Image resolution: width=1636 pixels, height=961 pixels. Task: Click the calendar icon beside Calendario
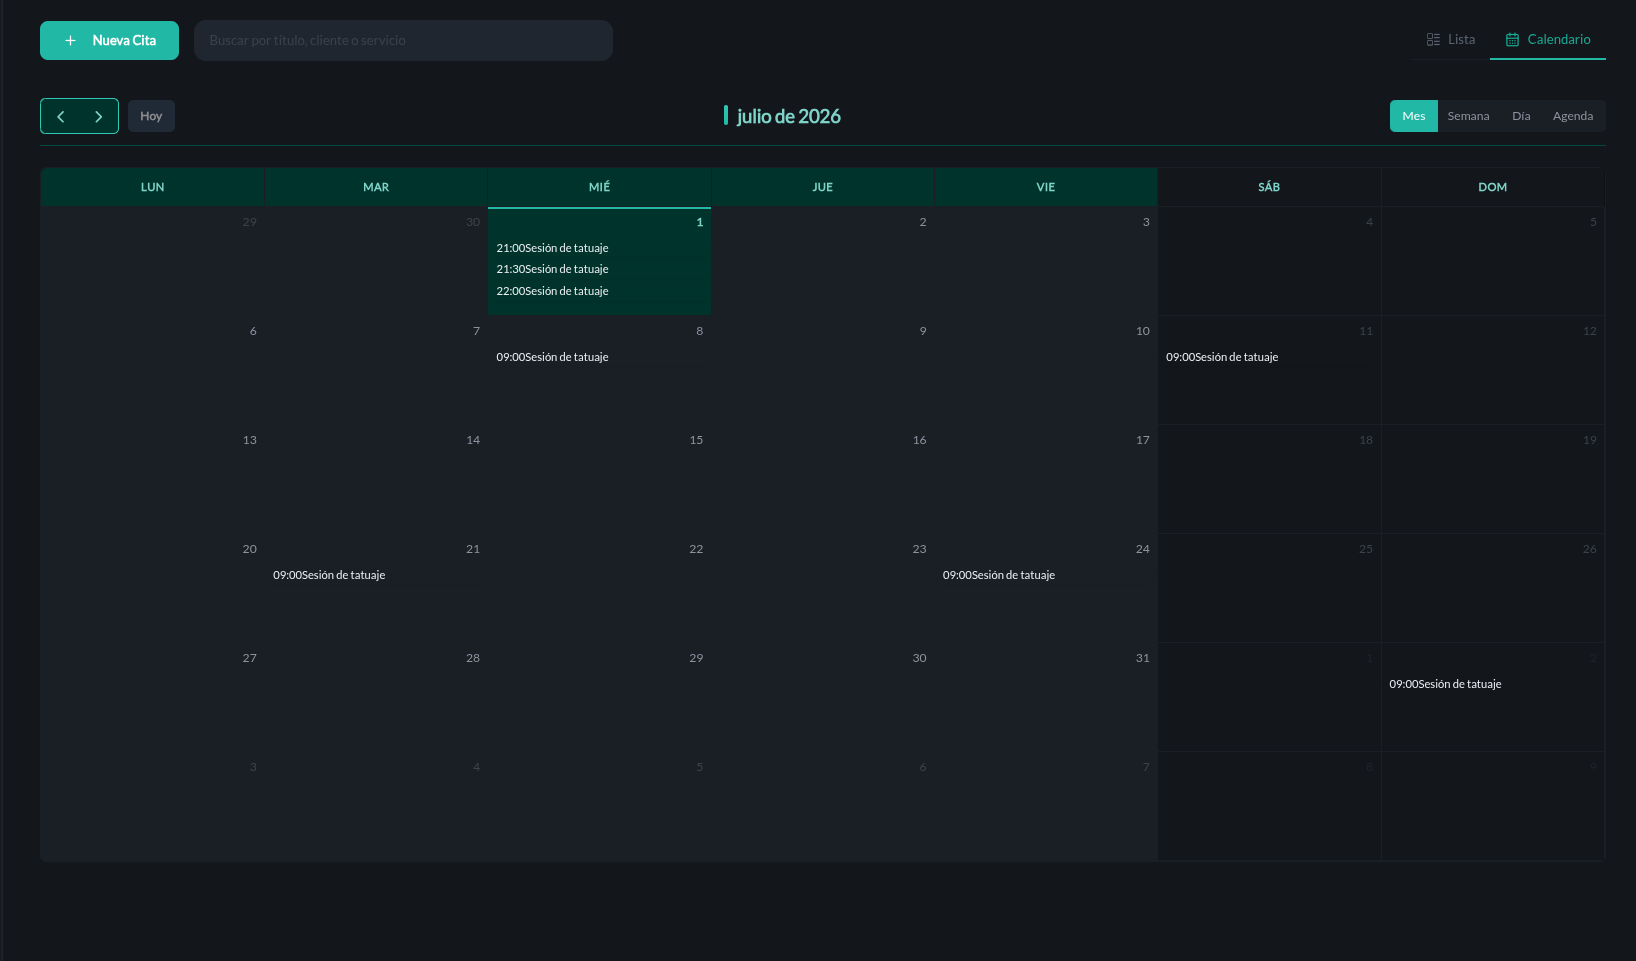tap(1512, 40)
